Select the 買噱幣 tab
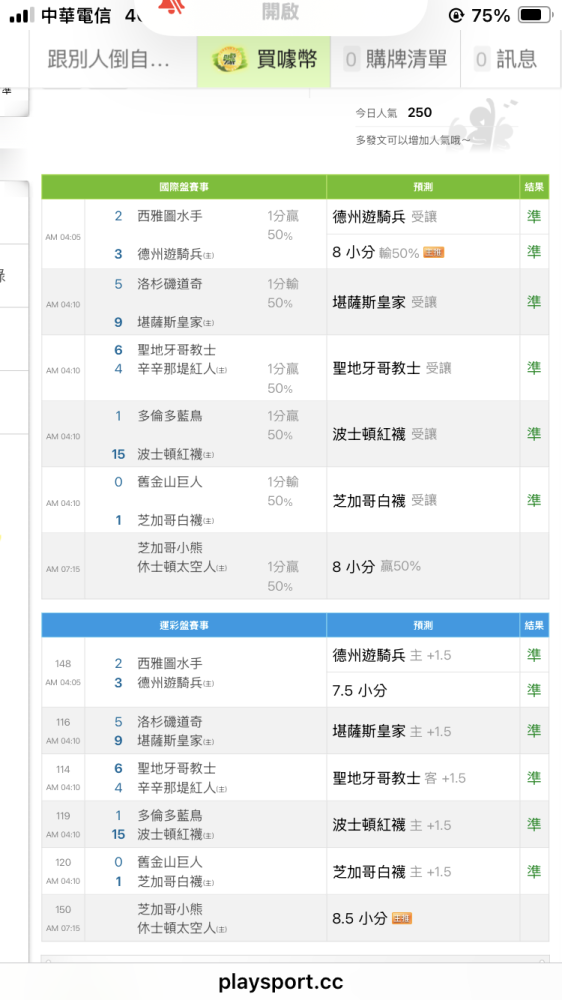 (263, 59)
